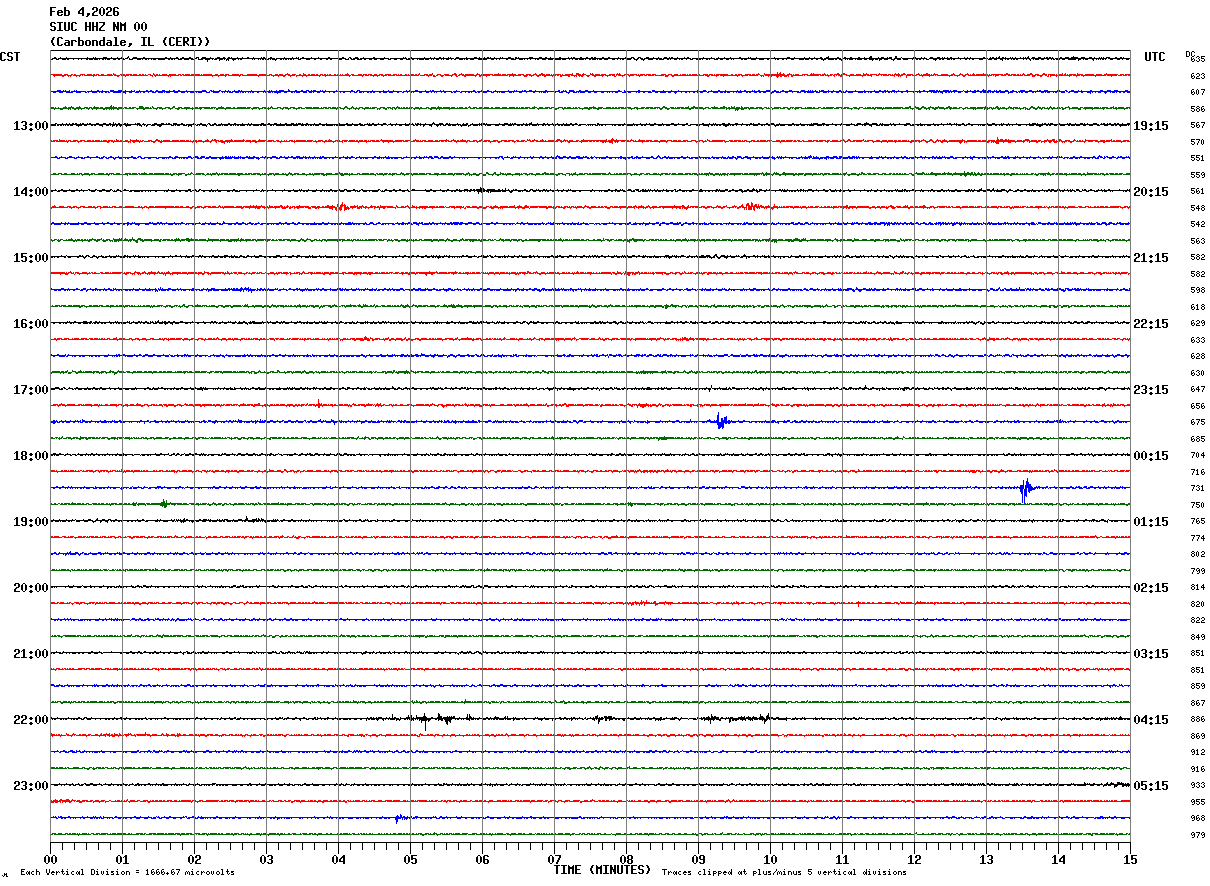Viewport: 1210px width, 886px height.
Task: Click the 22:15 UTC time label
Action: pos(1151,323)
